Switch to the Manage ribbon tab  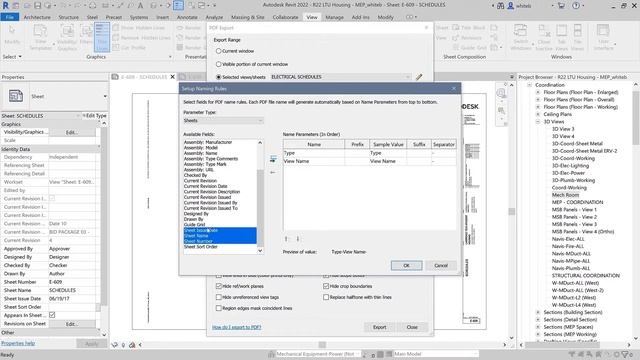coord(334,17)
